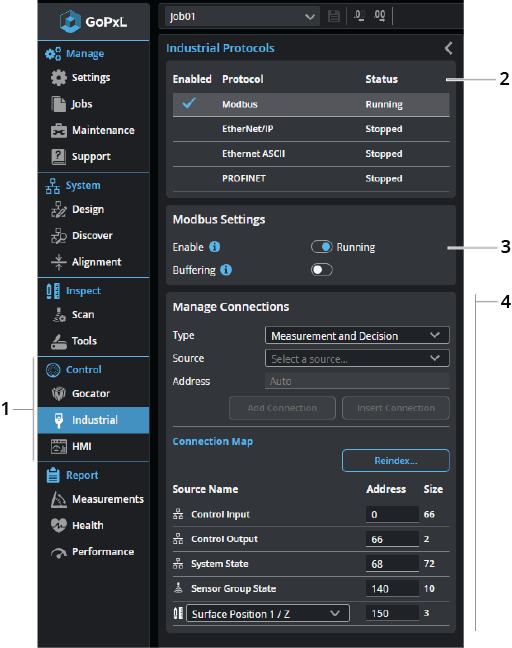Click the System section network icon

(52, 186)
